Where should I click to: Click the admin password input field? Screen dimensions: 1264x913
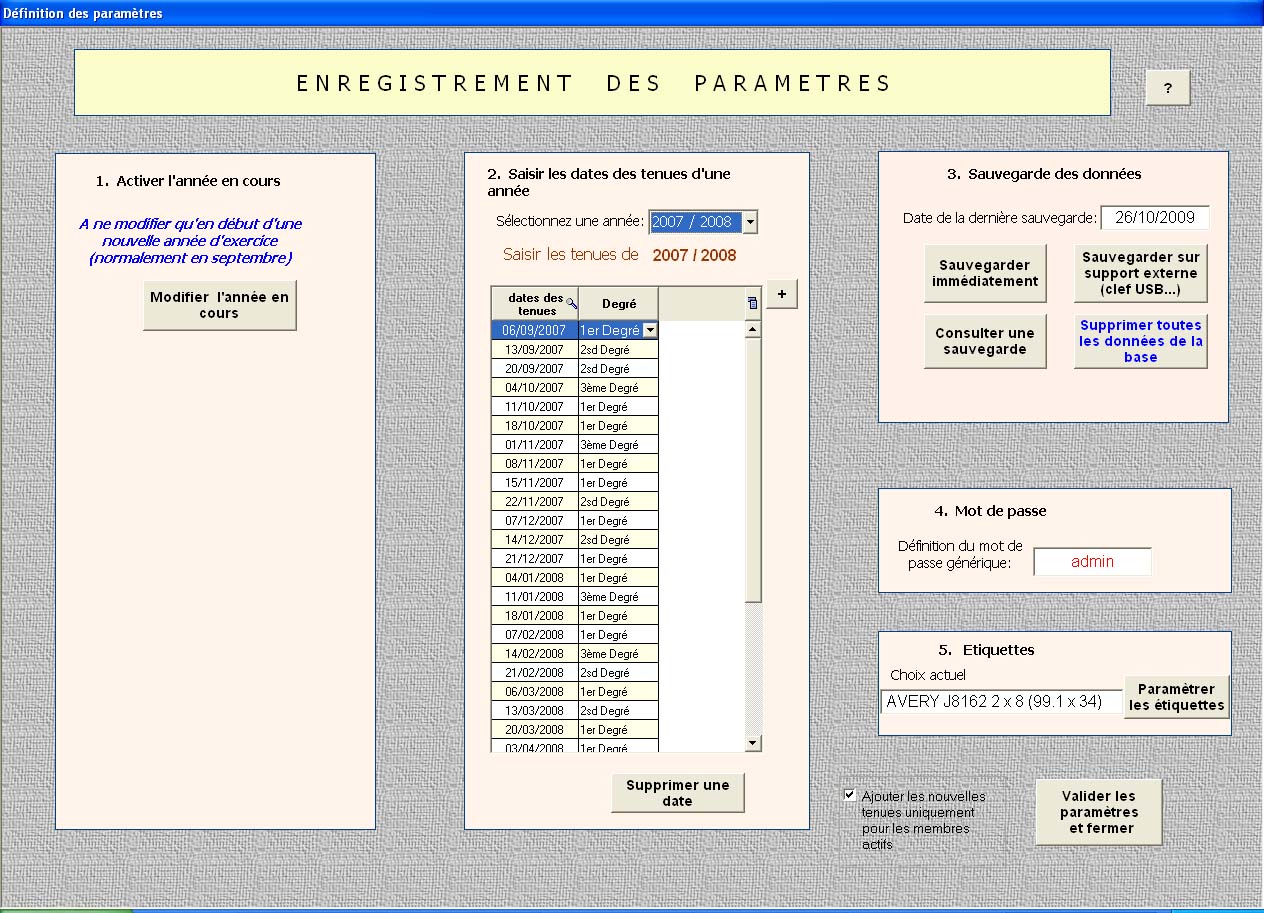click(x=1092, y=562)
